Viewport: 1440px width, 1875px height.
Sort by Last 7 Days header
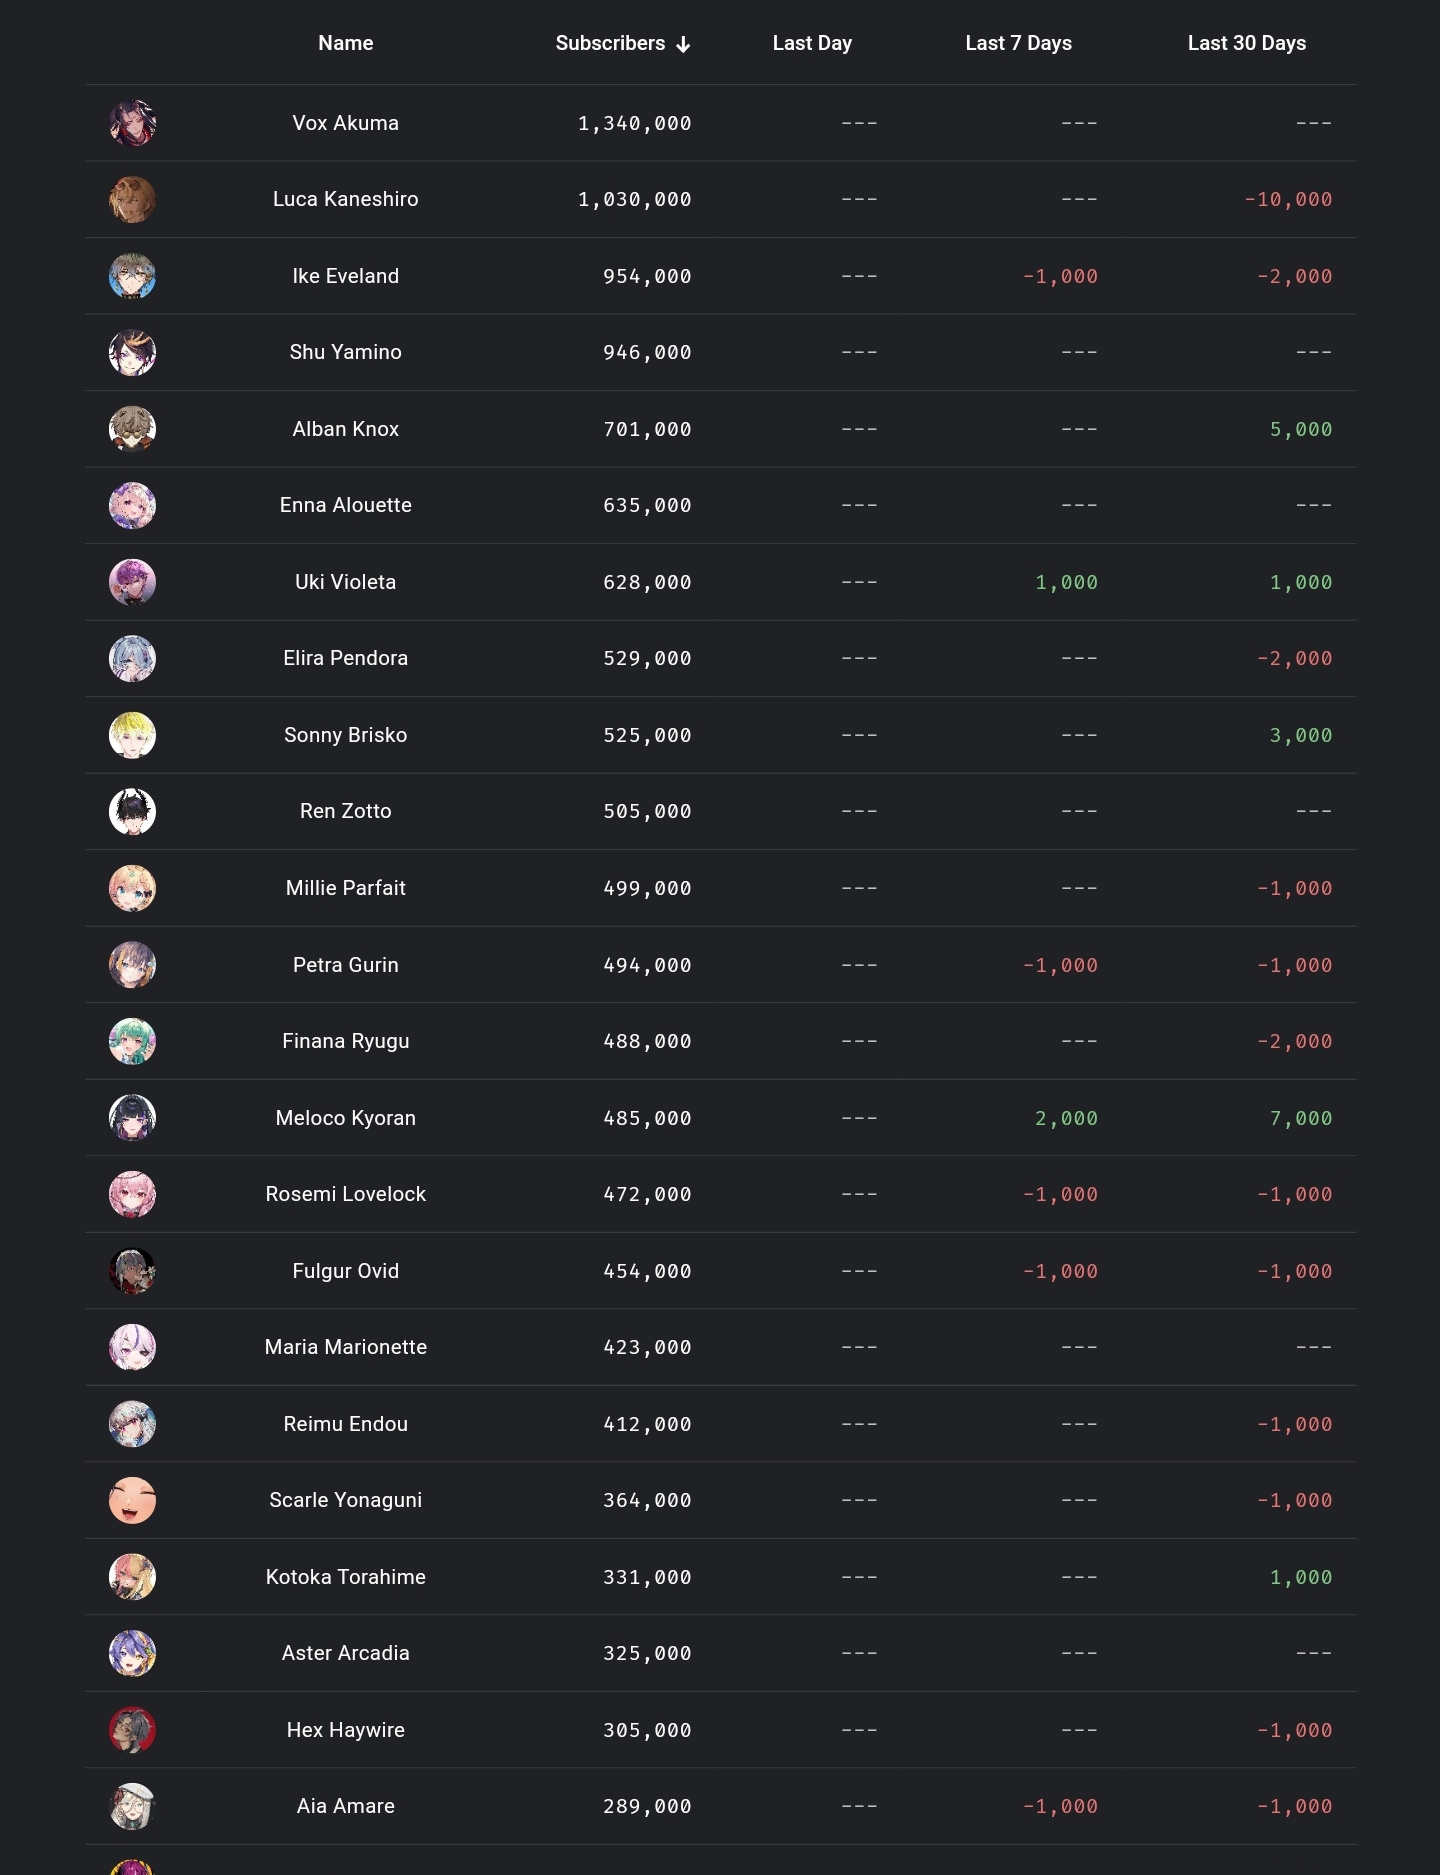1018,43
